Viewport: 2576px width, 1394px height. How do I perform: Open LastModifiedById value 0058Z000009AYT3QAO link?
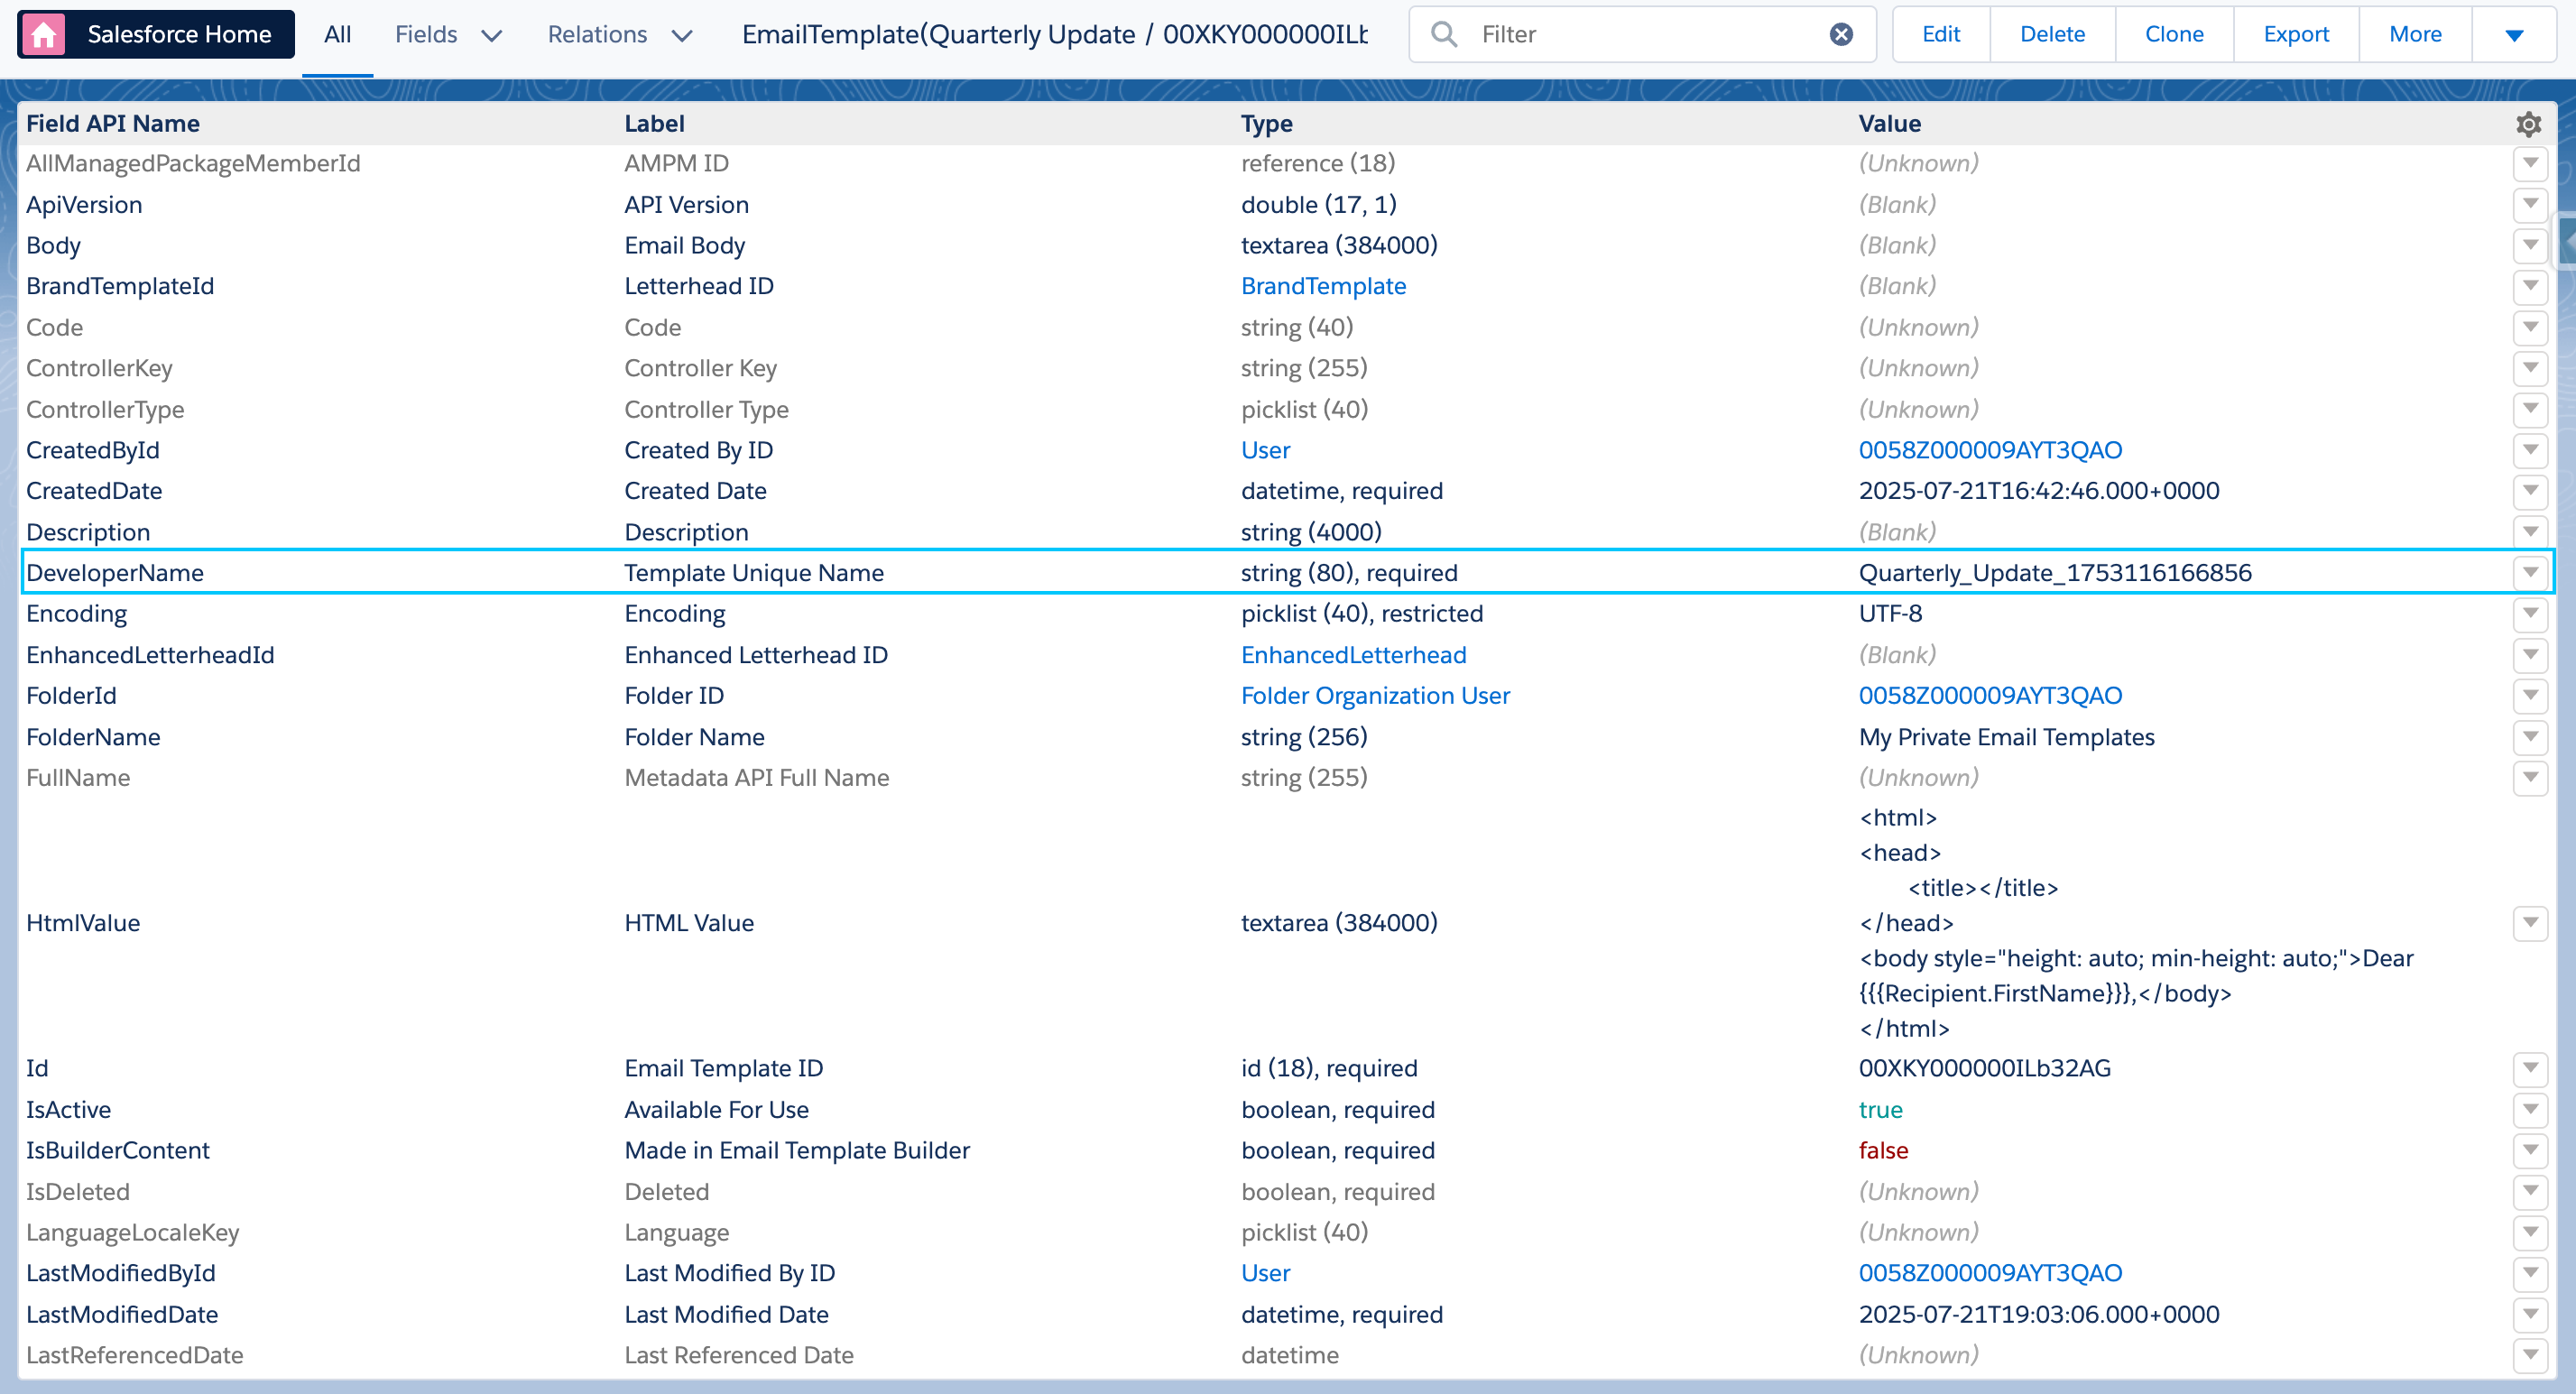(x=1990, y=1274)
